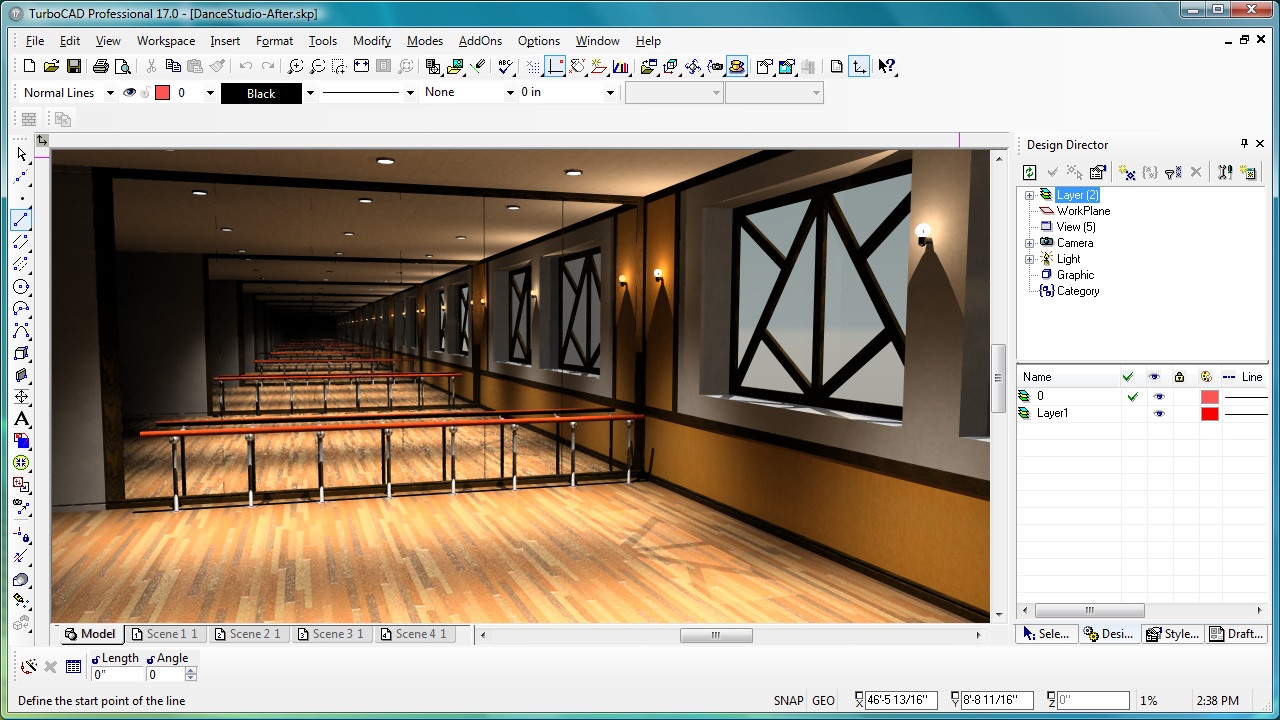This screenshot has width=1280, height=720.
Task: Open the Normal Lines style dropdown
Action: pos(110,93)
